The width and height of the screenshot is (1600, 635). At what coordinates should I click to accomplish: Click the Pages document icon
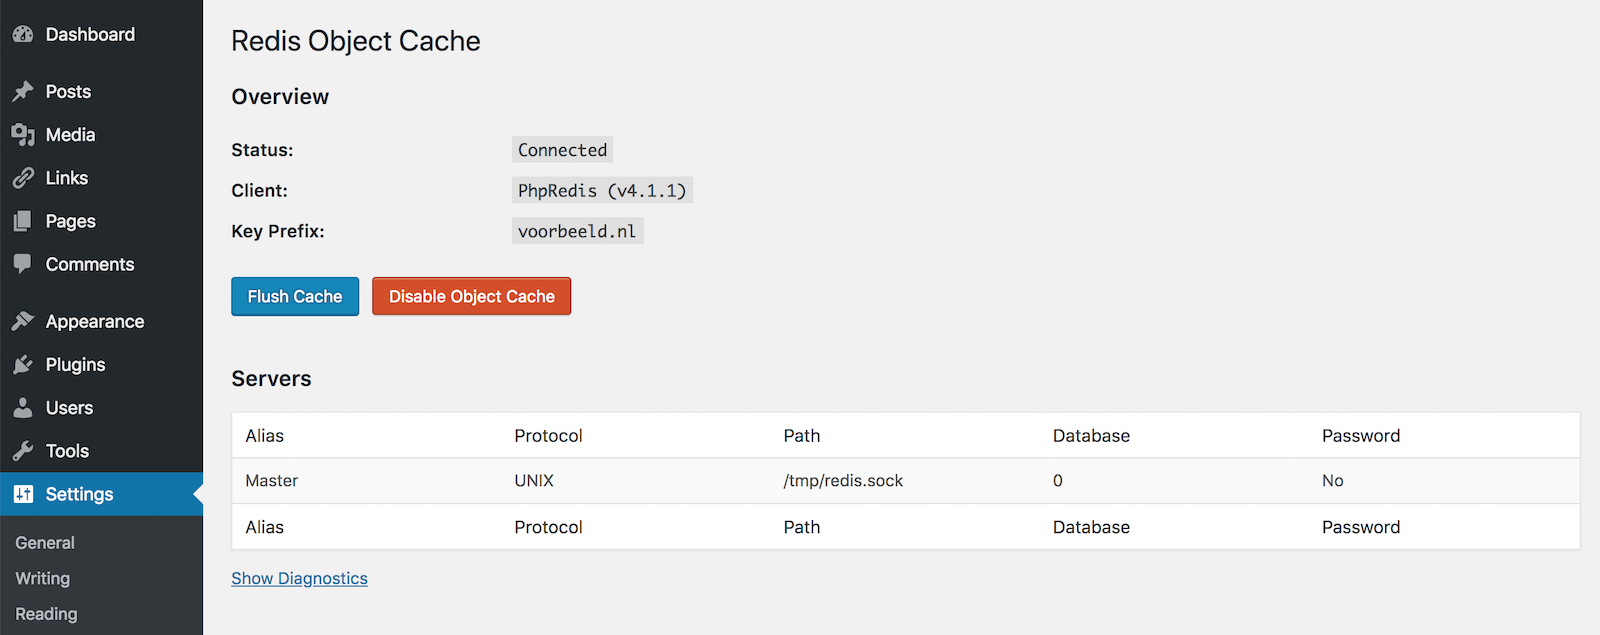point(23,221)
